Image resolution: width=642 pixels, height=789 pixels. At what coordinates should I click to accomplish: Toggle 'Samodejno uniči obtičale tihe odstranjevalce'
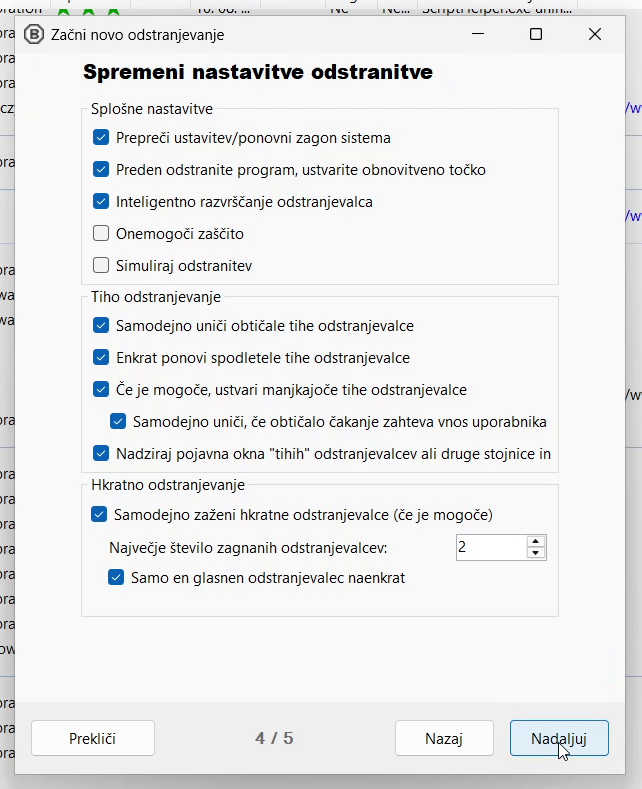(x=101, y=326)
